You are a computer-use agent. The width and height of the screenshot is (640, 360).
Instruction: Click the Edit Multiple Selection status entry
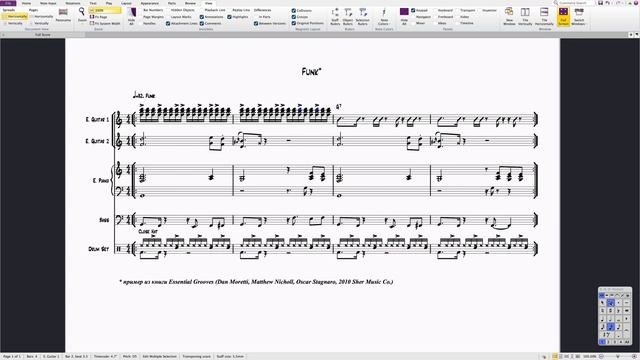point(159,356)
